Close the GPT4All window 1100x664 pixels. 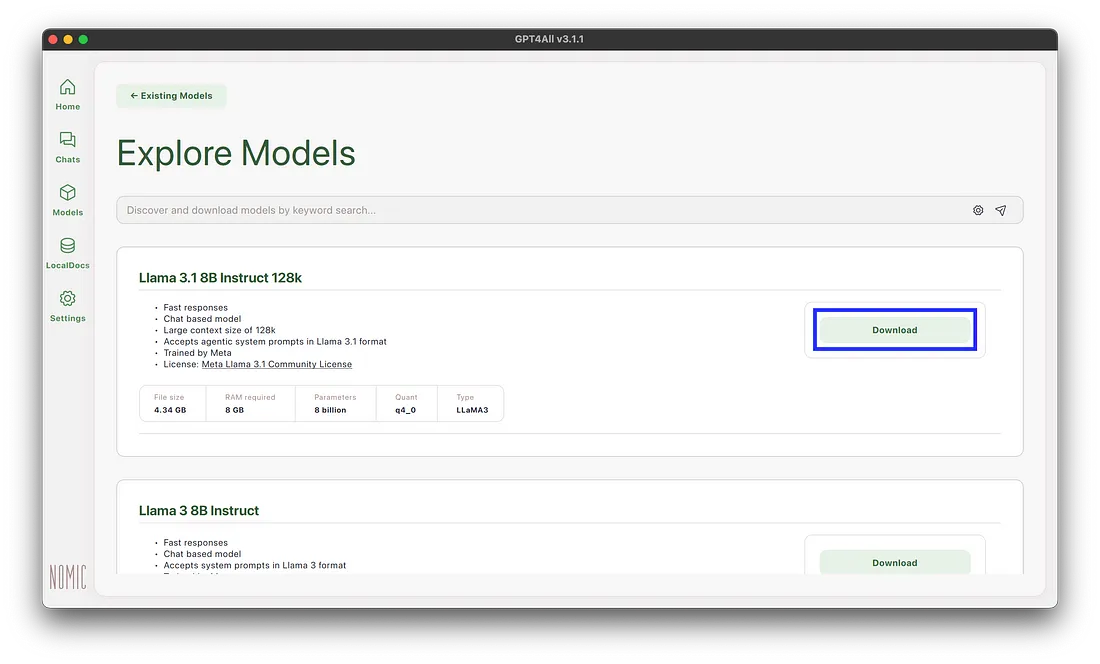(x=53, y=39)
